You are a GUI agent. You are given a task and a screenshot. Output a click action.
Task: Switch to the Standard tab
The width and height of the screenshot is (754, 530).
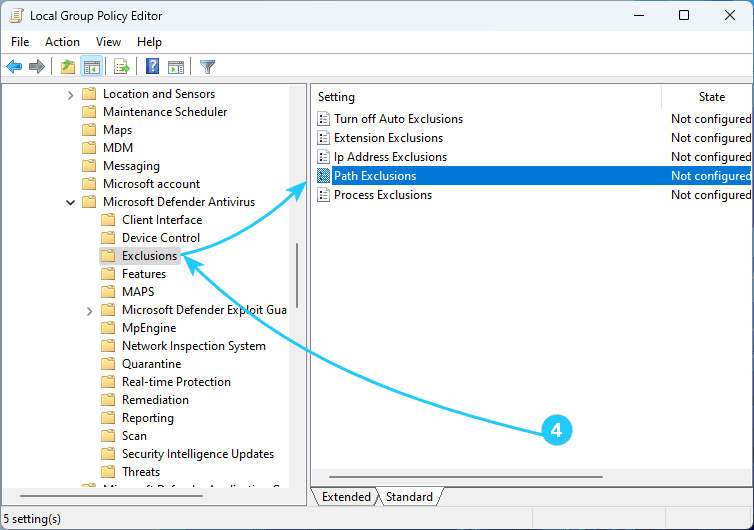[409, 497]
